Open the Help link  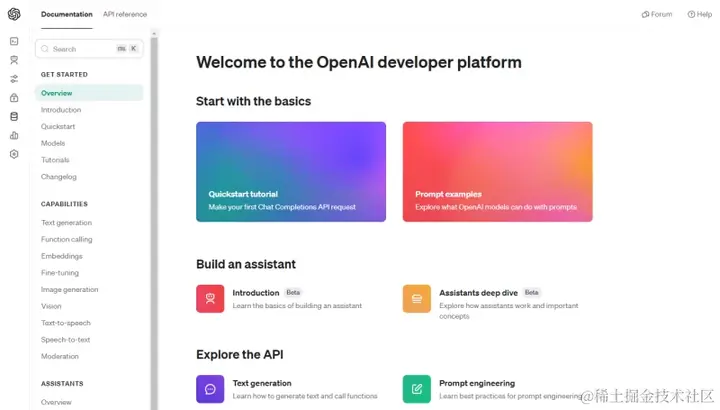point(700,14)
